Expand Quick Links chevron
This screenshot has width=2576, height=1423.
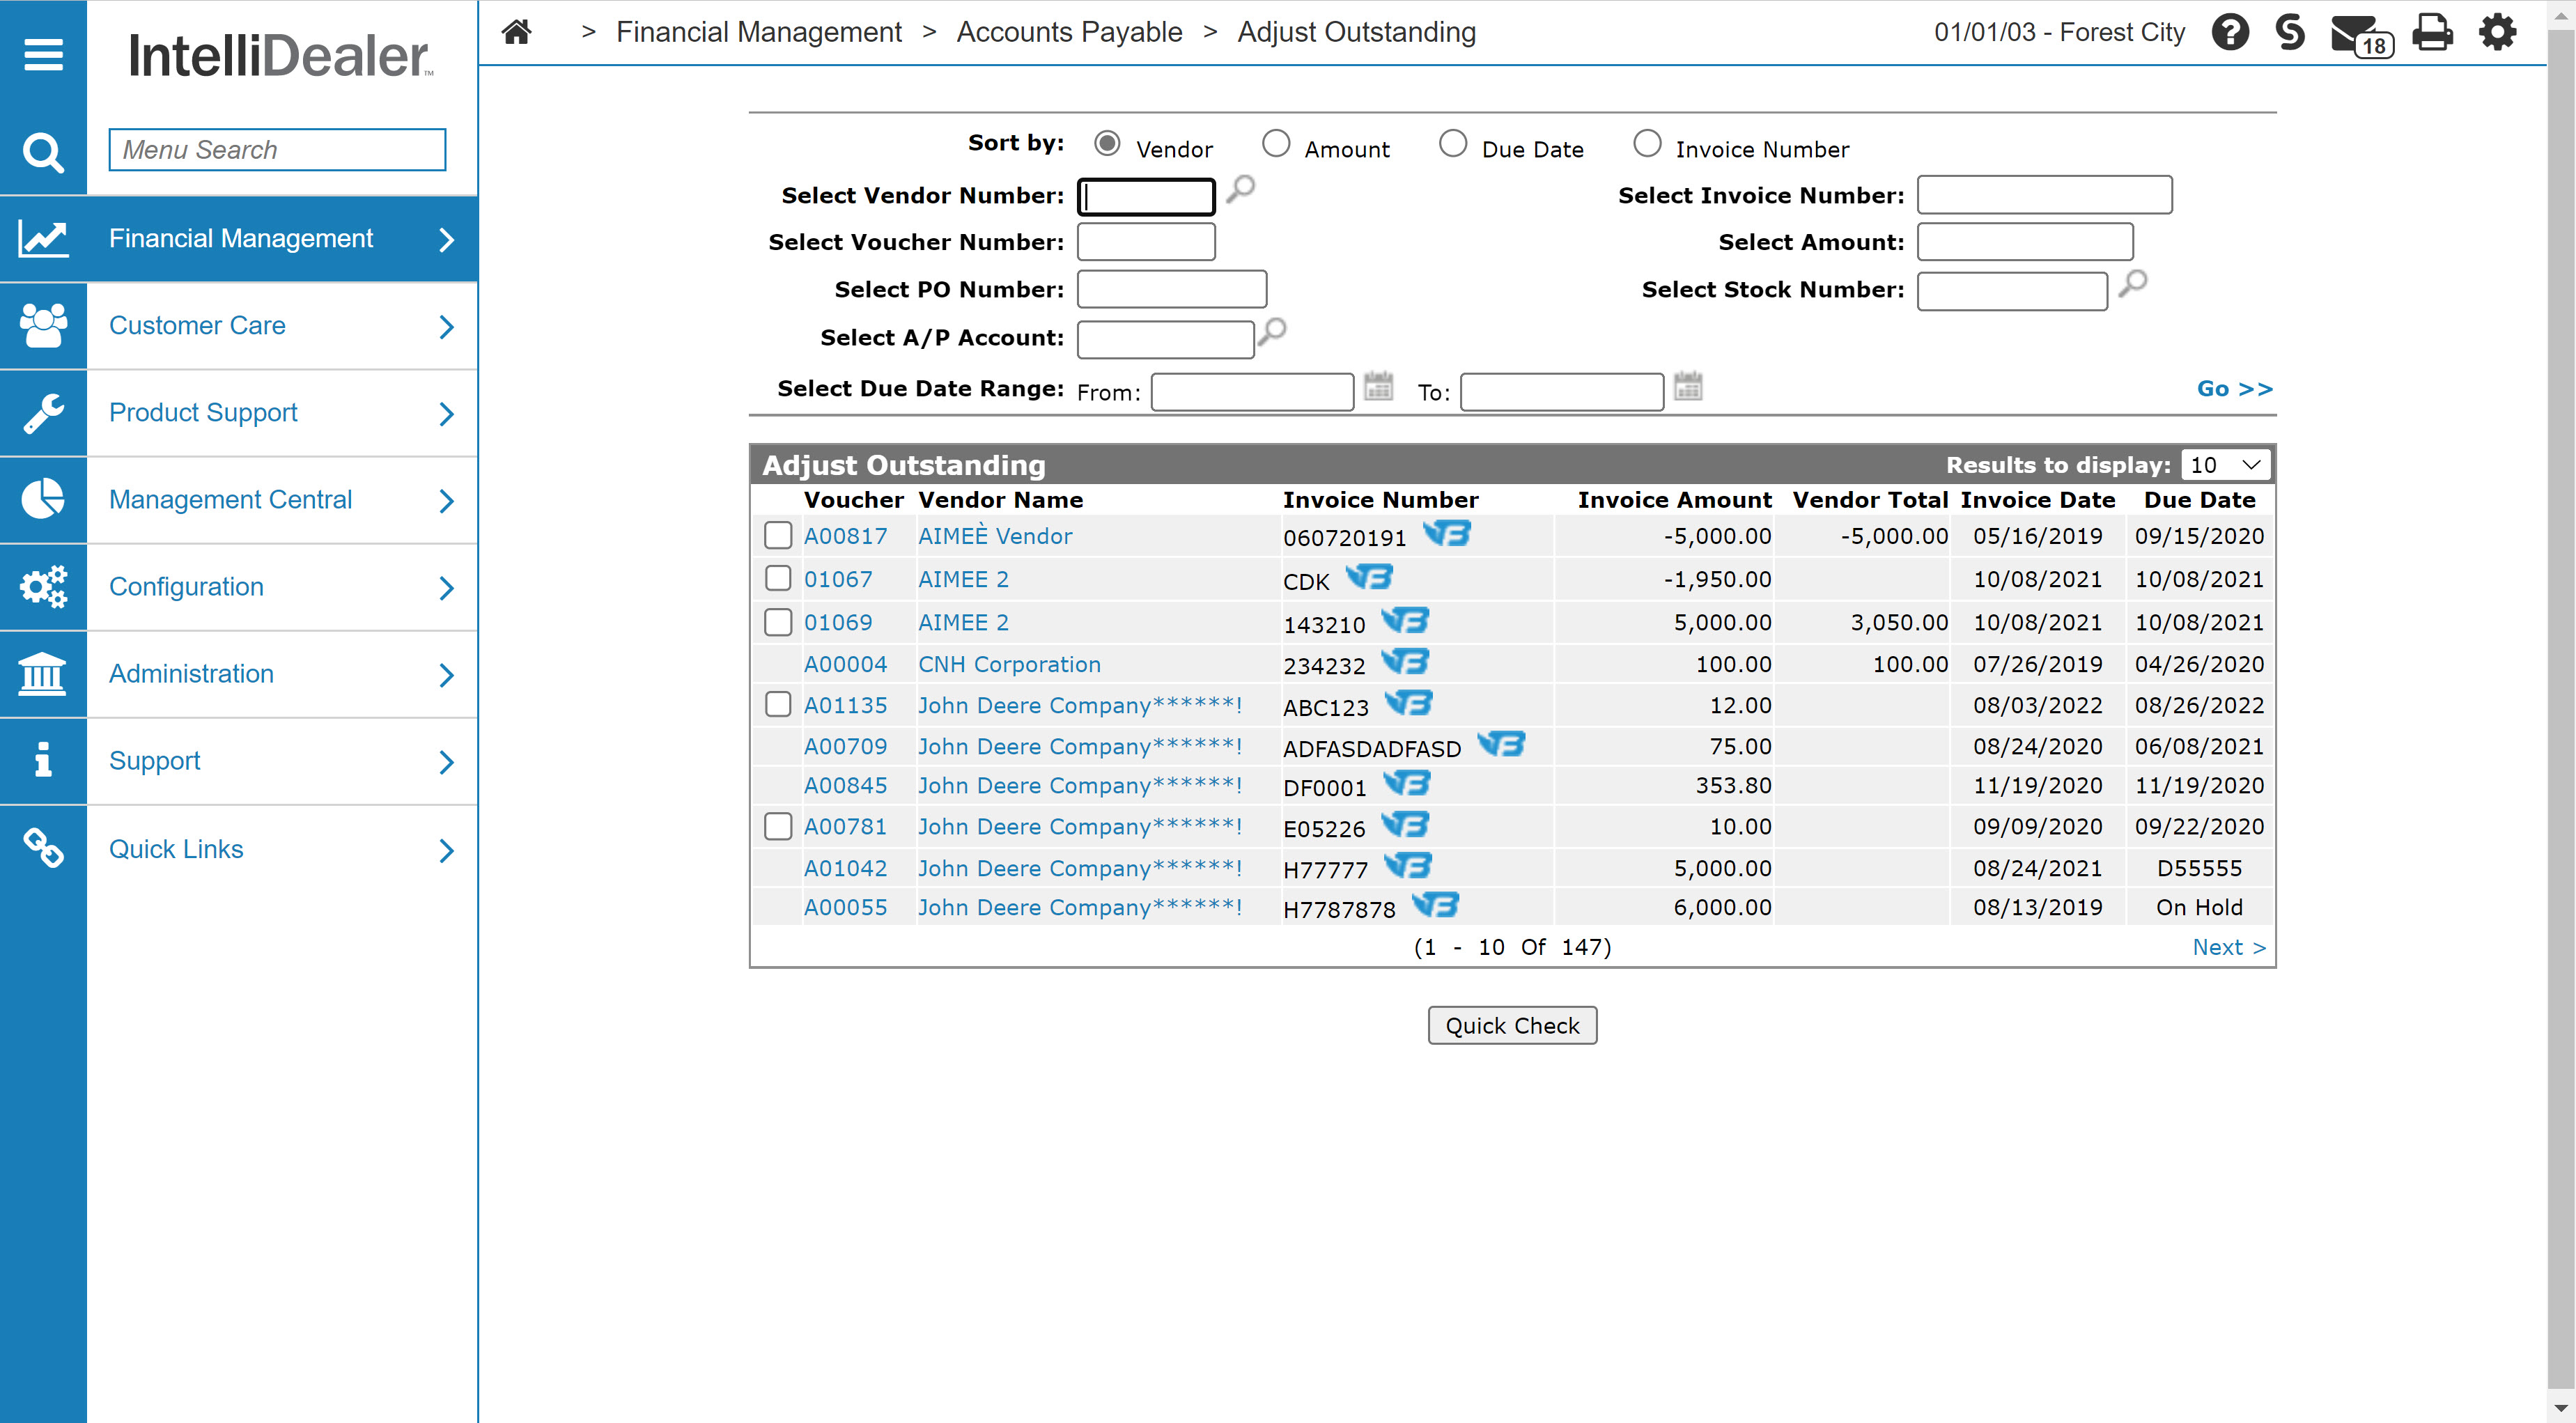tap(447, 851)
